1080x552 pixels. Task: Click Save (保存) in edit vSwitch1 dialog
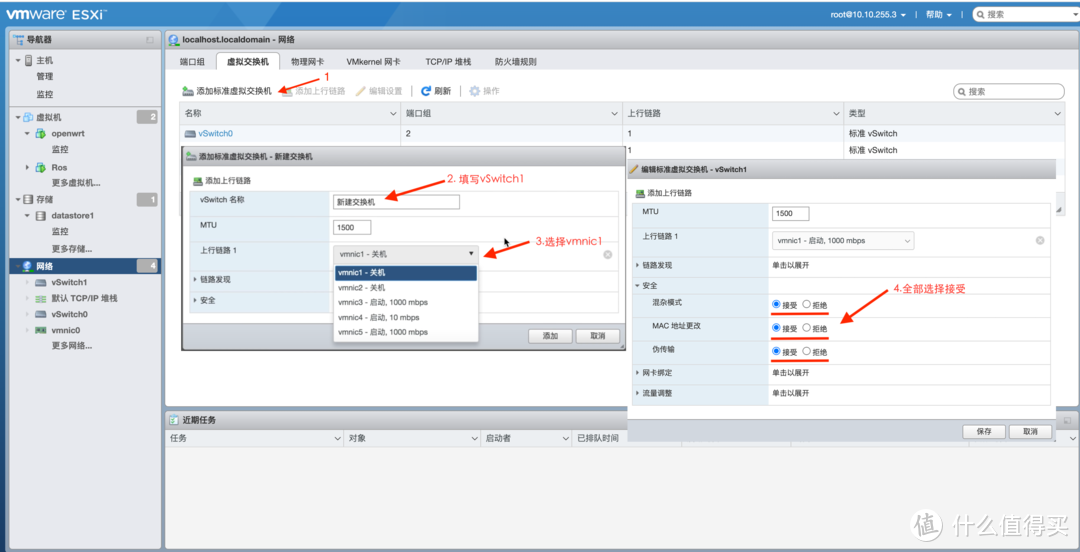pos(984,431)
